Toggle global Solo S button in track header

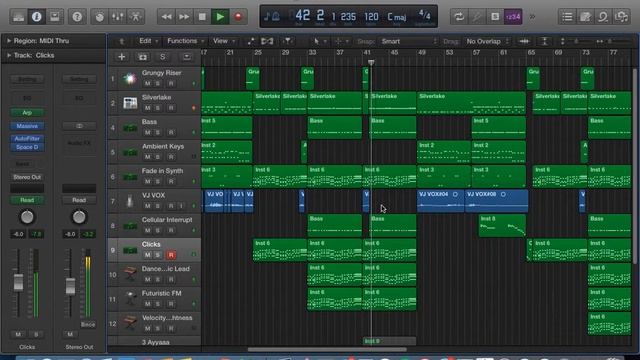162,57
